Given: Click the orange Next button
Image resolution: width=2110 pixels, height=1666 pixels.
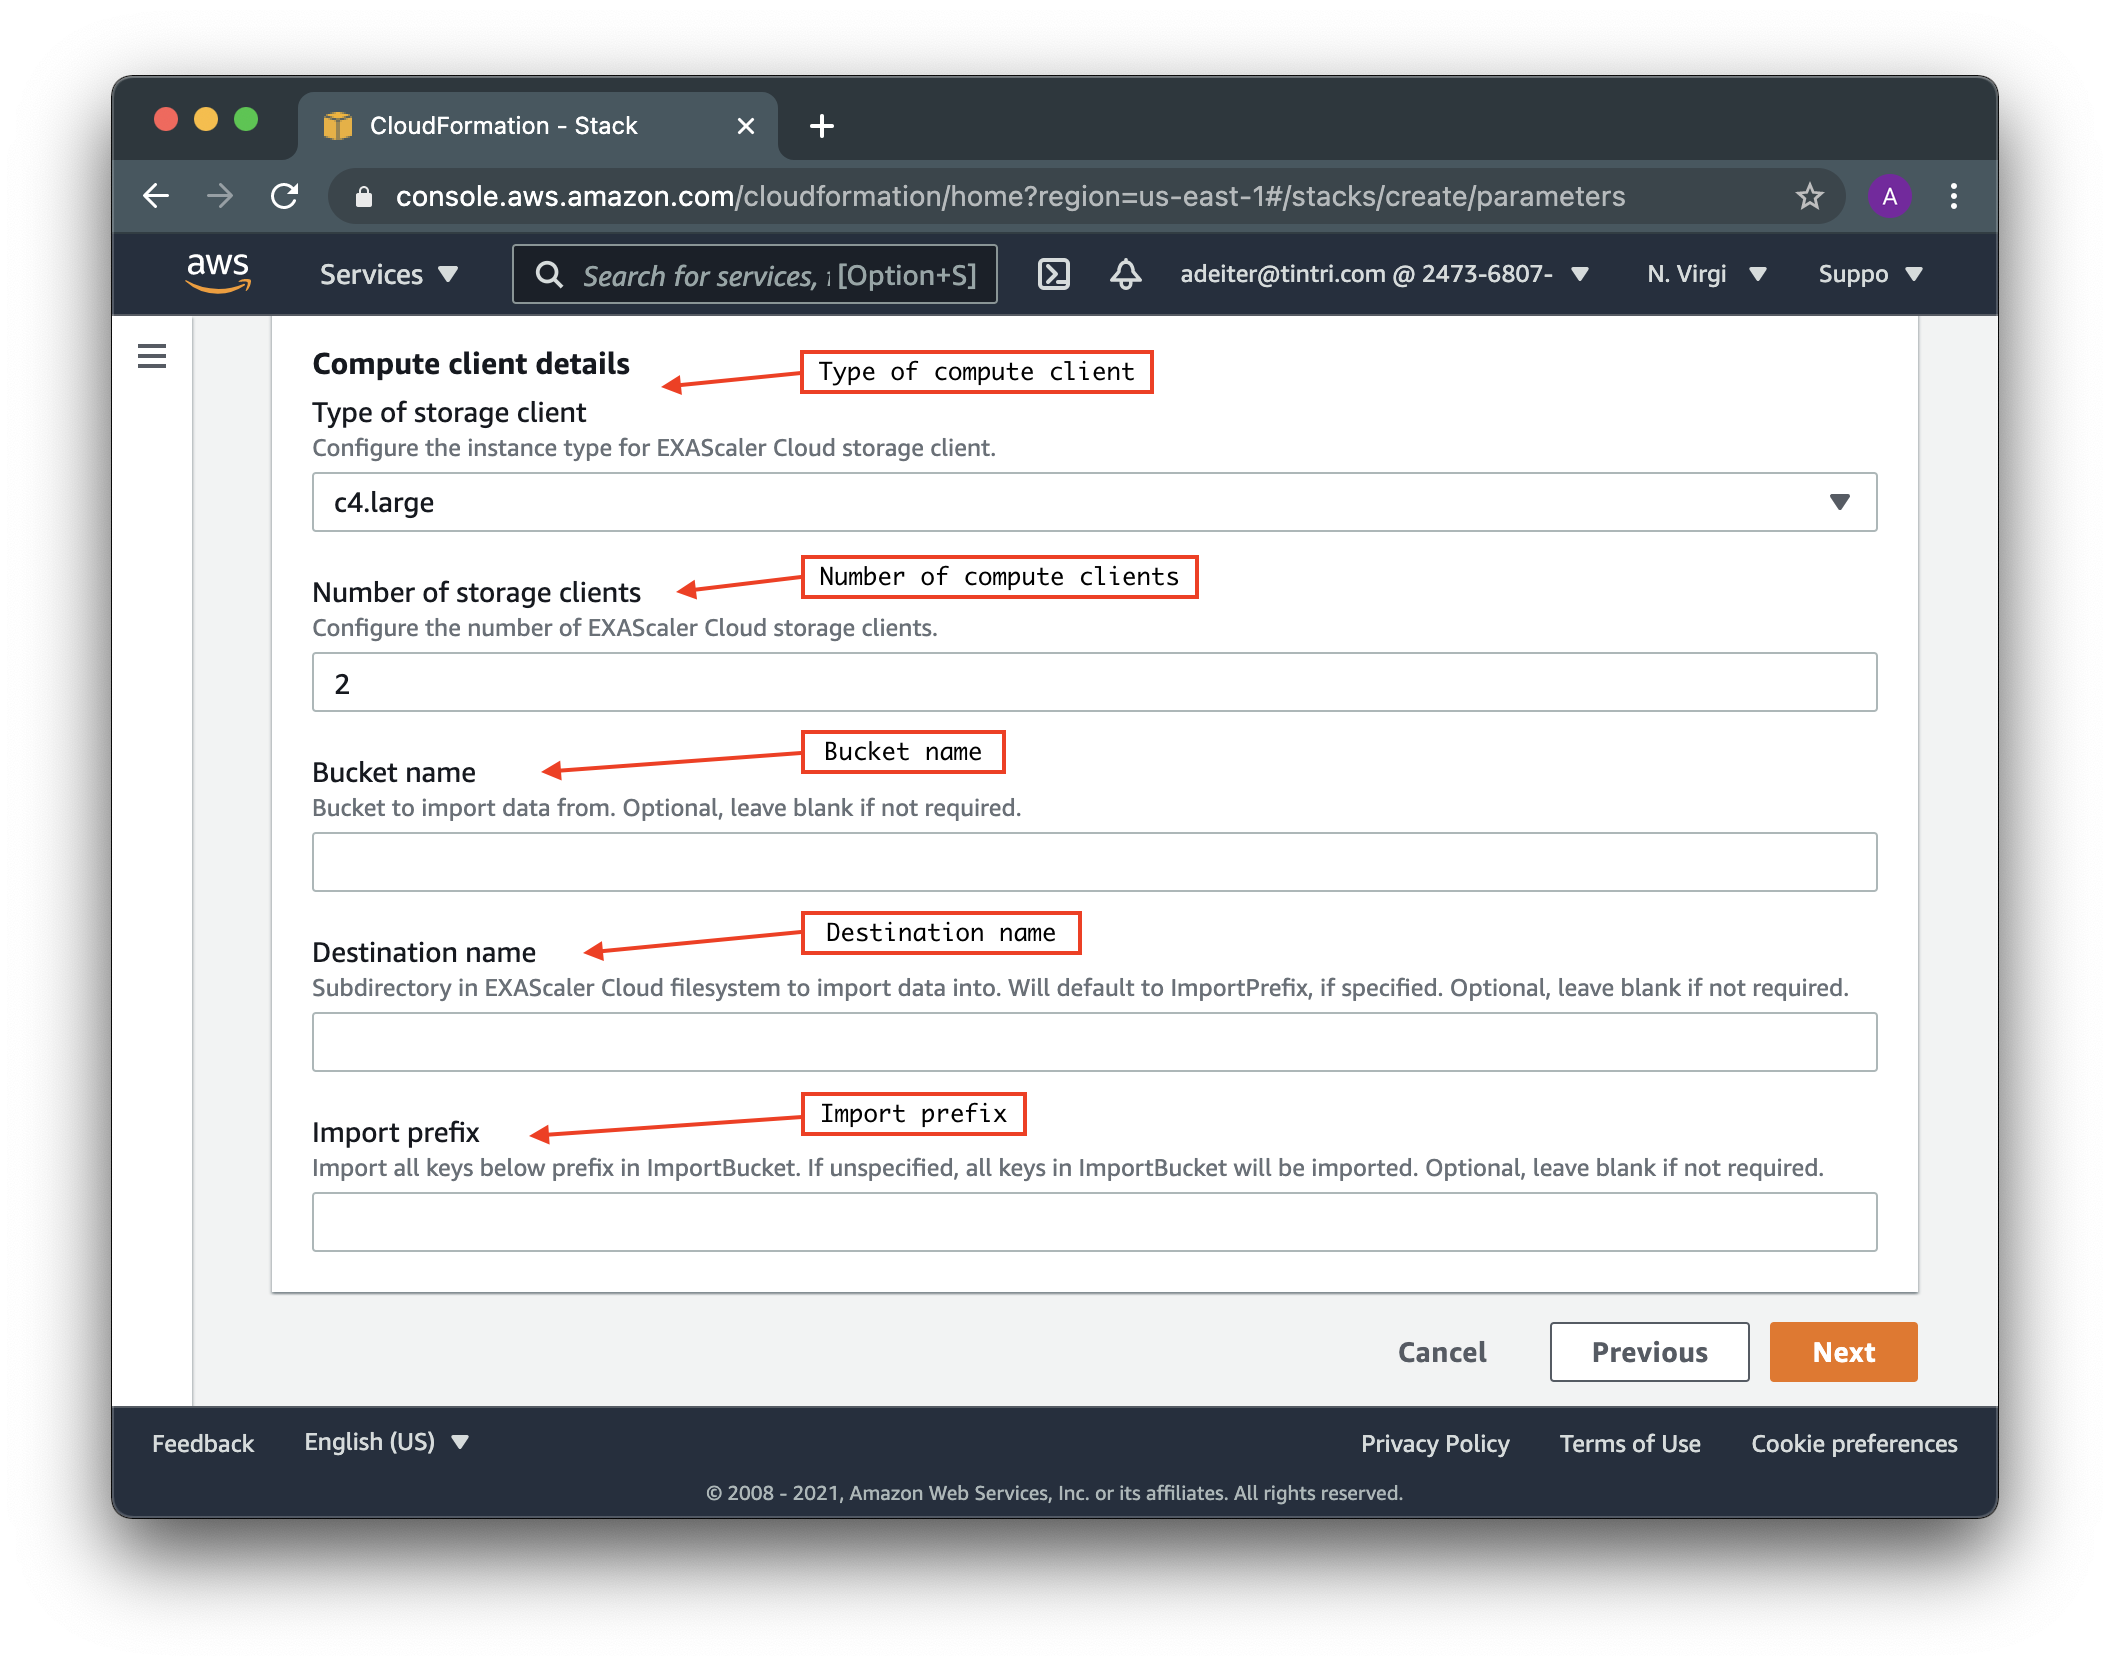Looking at the screenshot, I should click(1843, 1352).
